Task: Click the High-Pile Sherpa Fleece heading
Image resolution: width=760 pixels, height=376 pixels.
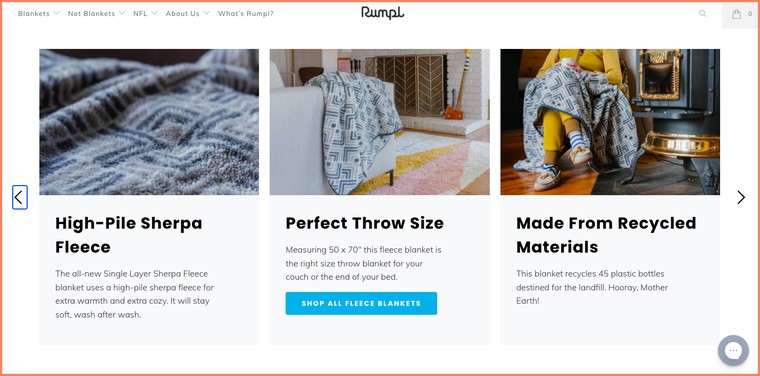Action: tap(128, 235)
